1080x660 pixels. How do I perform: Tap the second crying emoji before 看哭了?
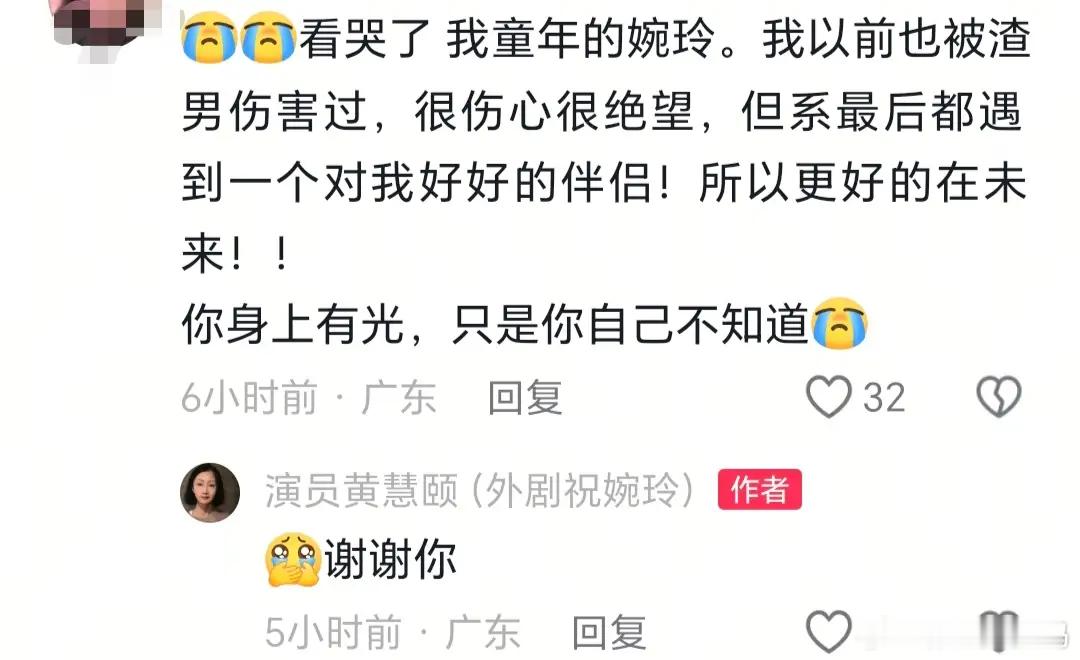(269, 38)
